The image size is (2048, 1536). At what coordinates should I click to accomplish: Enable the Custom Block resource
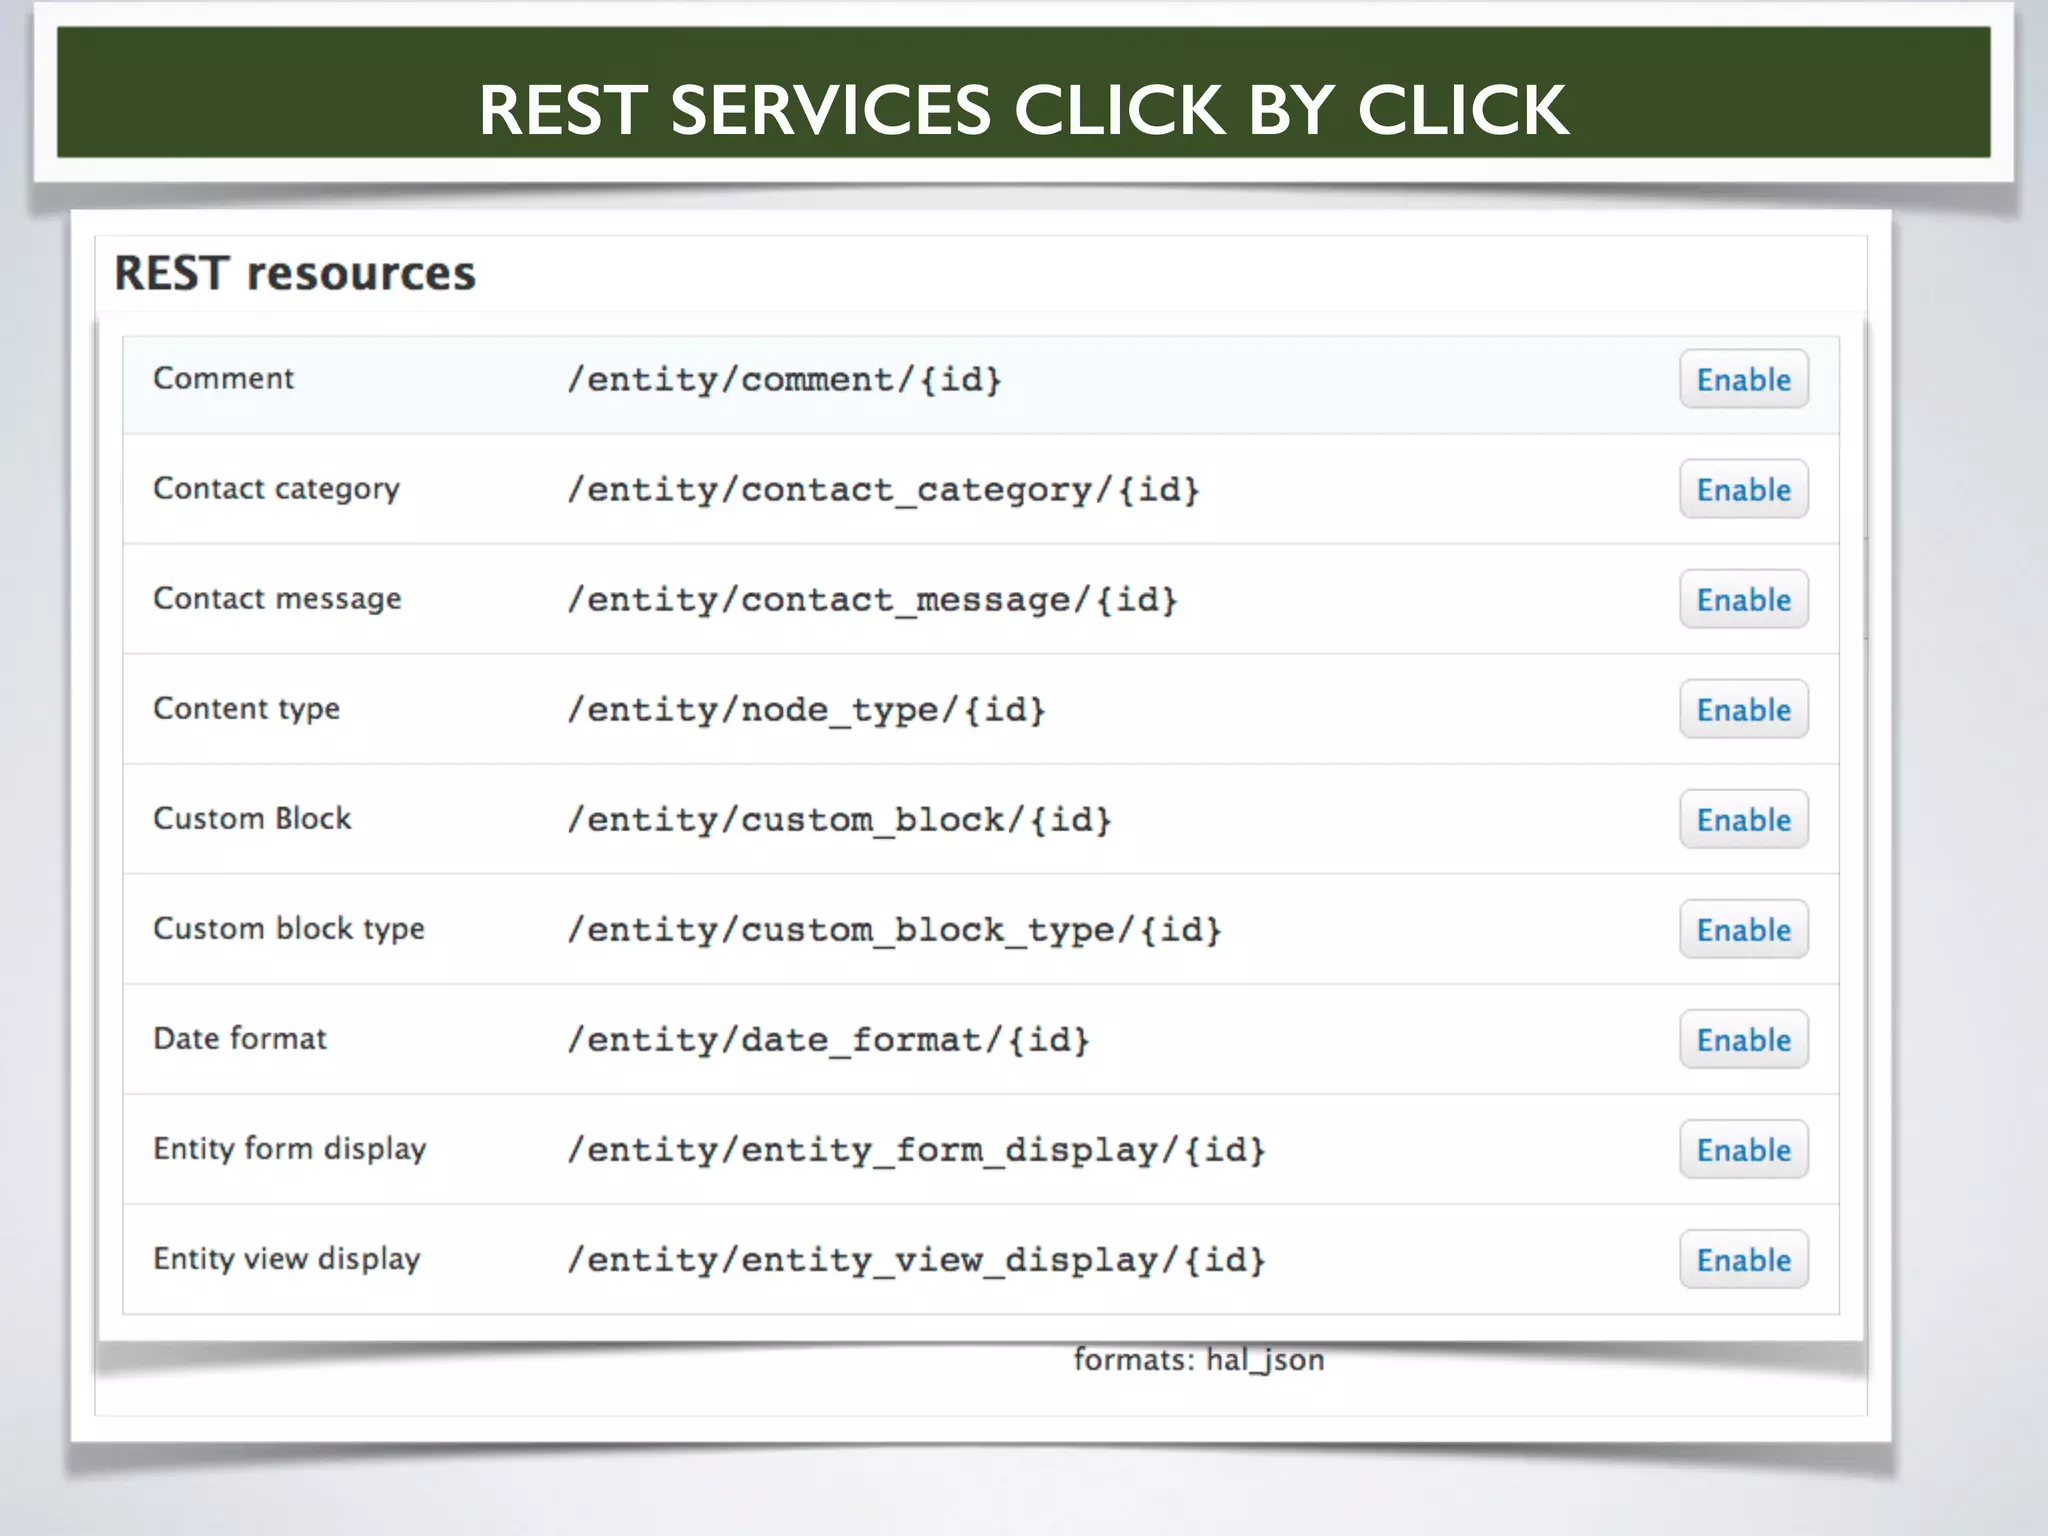click(x=1743, y=819)
